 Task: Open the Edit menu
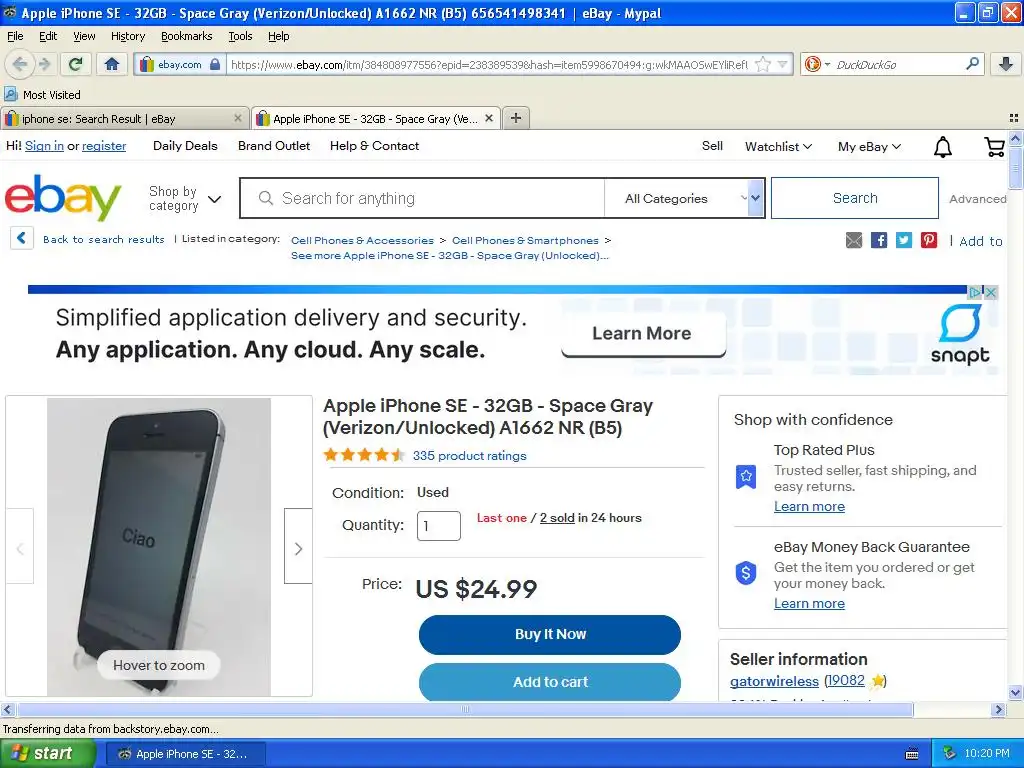pos(48,36)
